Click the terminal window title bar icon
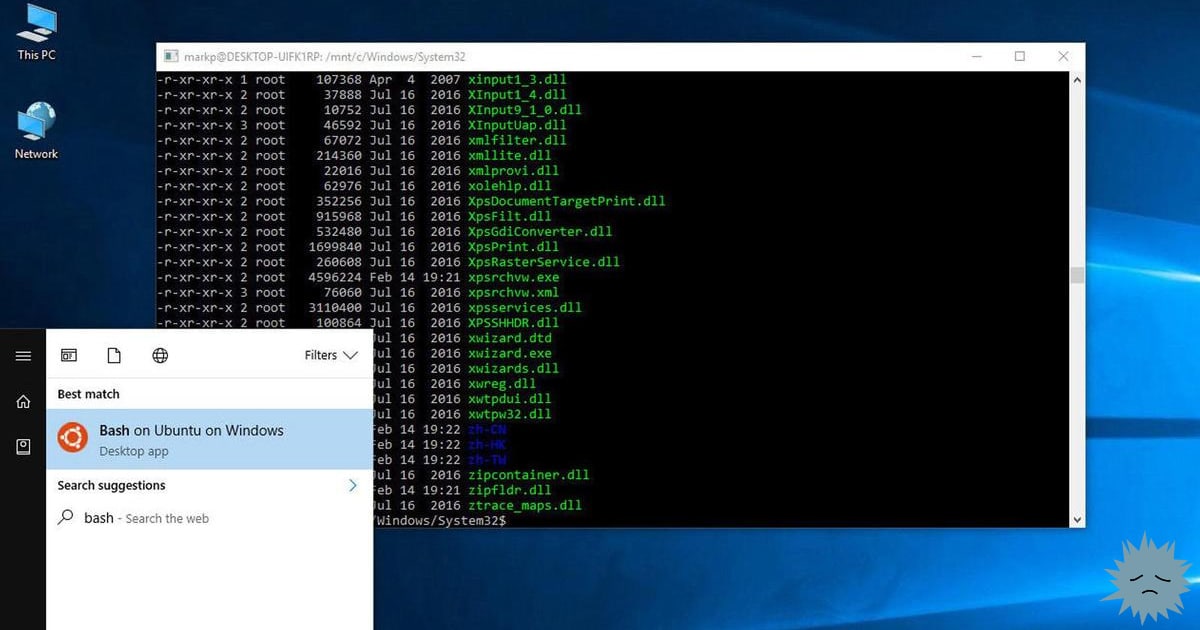Image resolution: width=1200 pixels, height=630 pixels. pyautogui.click(x=172, y=57)
